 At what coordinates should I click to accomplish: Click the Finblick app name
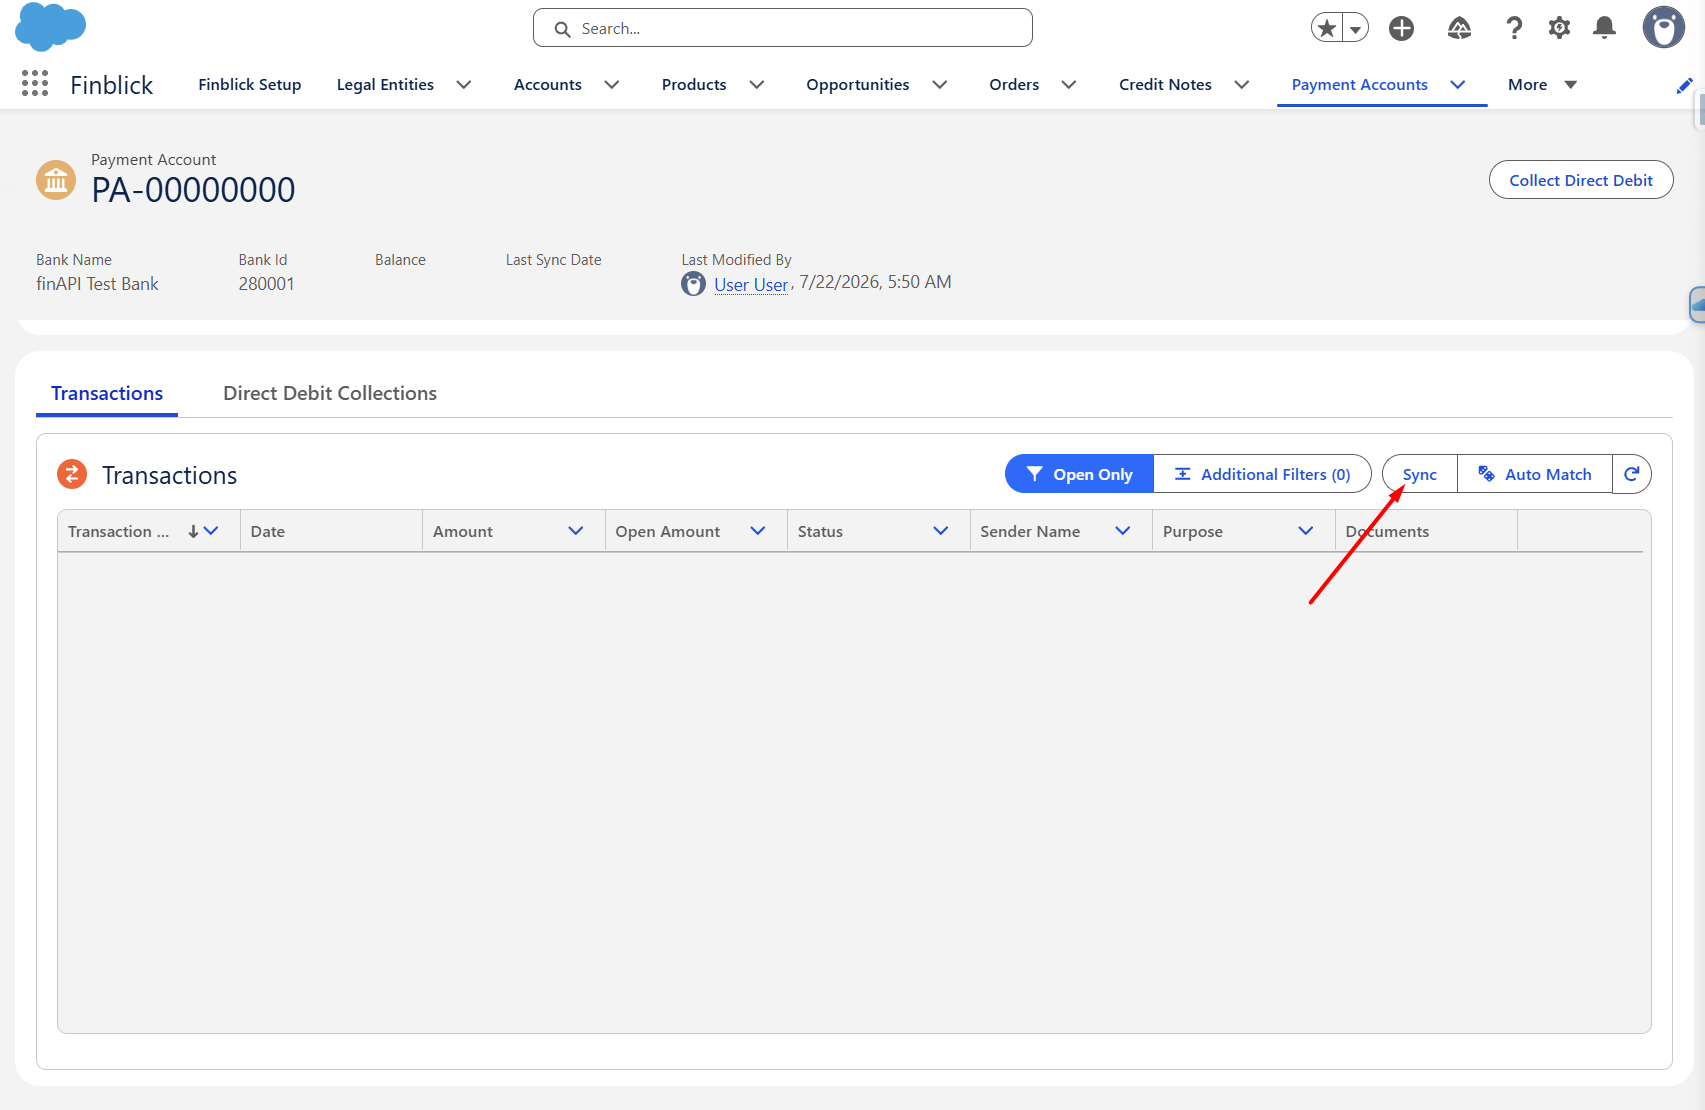(112, 85)
